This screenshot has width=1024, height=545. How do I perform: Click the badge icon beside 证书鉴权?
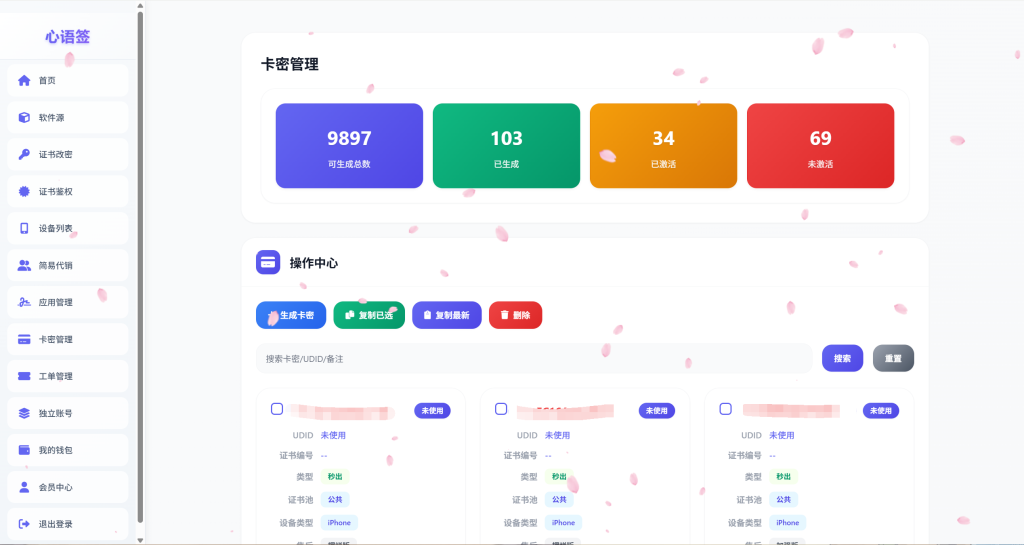tap(24, 191)
